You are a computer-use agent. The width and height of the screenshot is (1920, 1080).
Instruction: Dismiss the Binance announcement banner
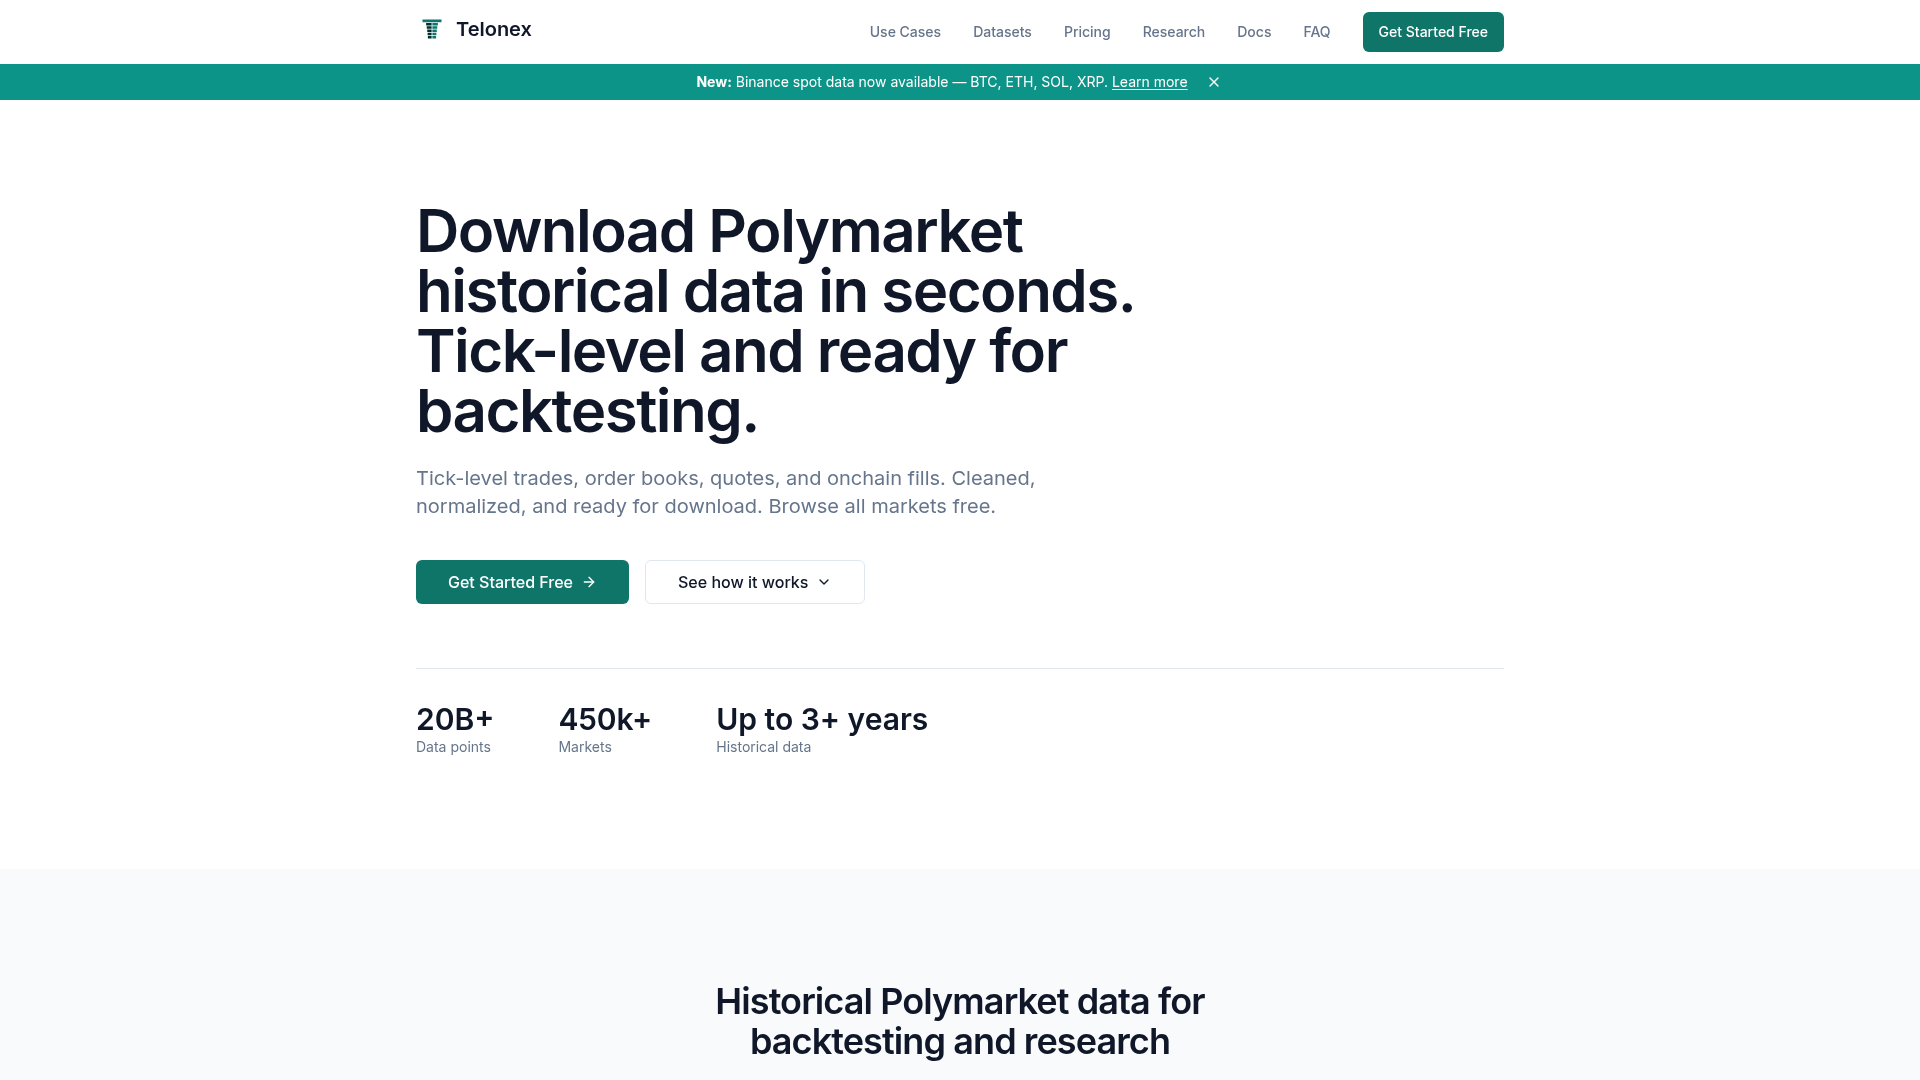tap(1213, 82)
